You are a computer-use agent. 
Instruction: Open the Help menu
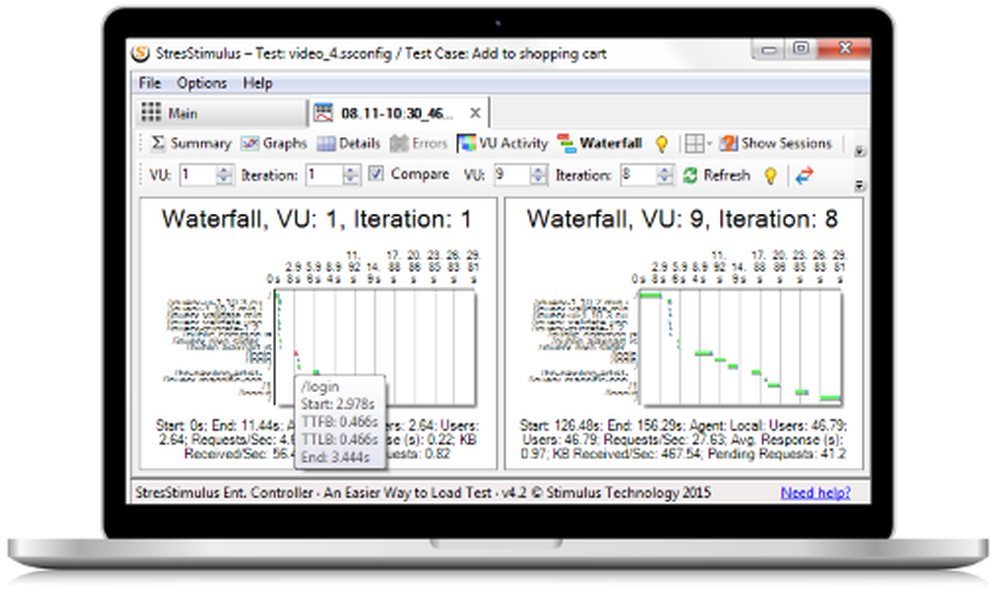tap(258, 84)
